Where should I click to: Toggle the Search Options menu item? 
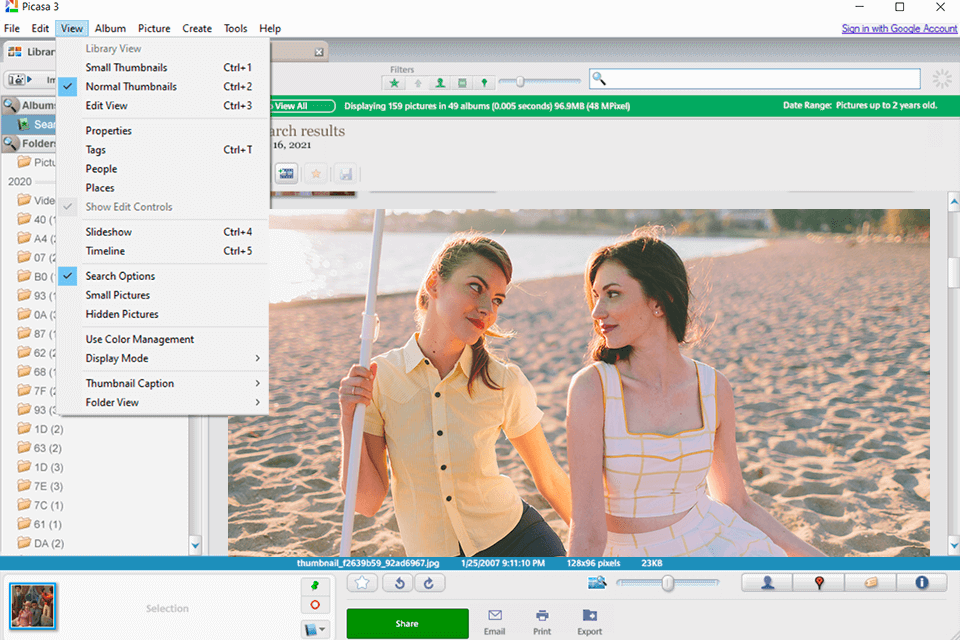pos(120,276)
